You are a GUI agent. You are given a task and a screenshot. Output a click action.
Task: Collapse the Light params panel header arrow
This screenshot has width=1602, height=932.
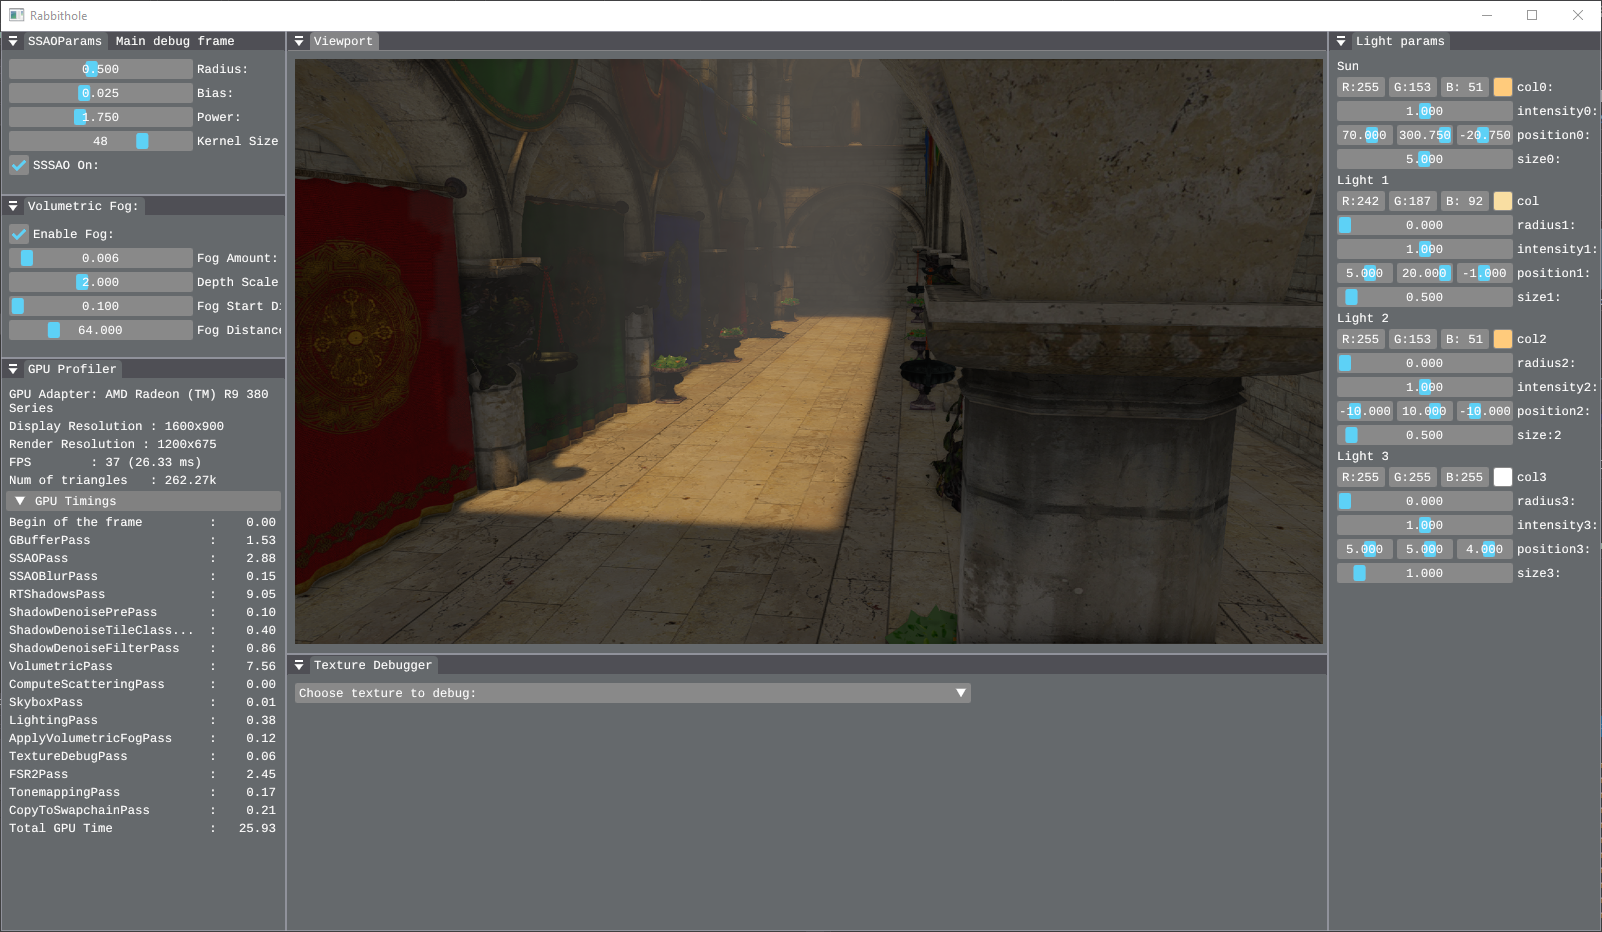[x=1340, y=41]
